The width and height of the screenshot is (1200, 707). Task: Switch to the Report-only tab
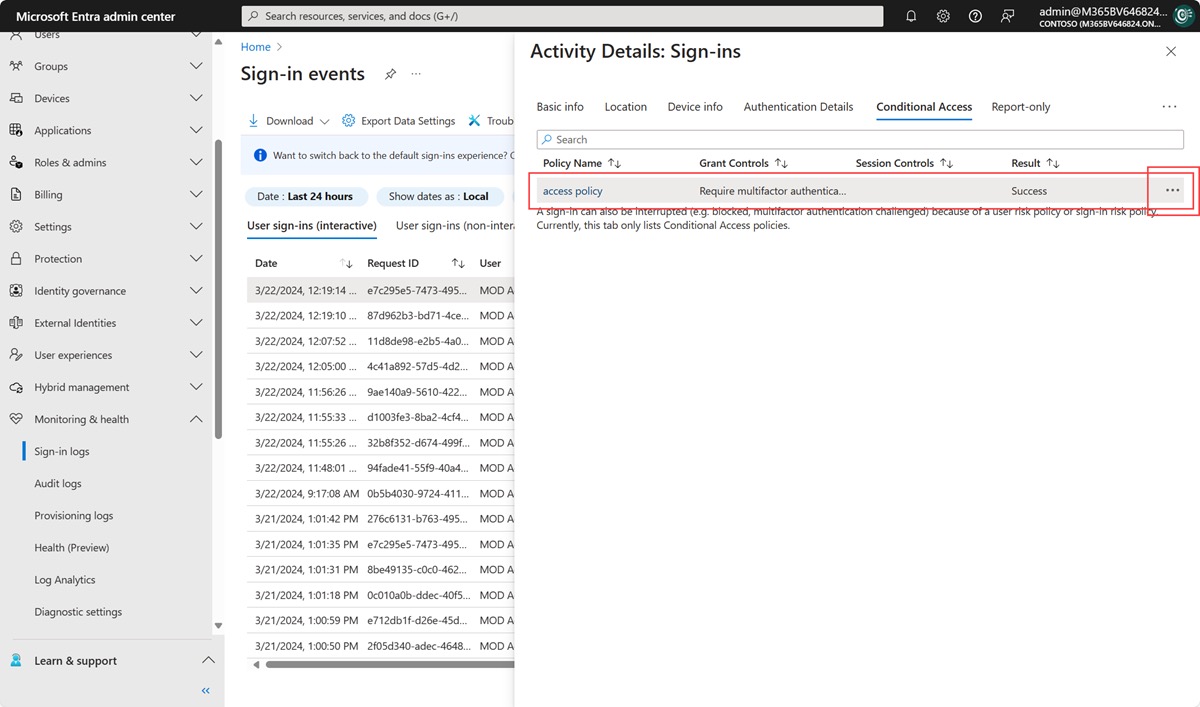[1021, 107]
